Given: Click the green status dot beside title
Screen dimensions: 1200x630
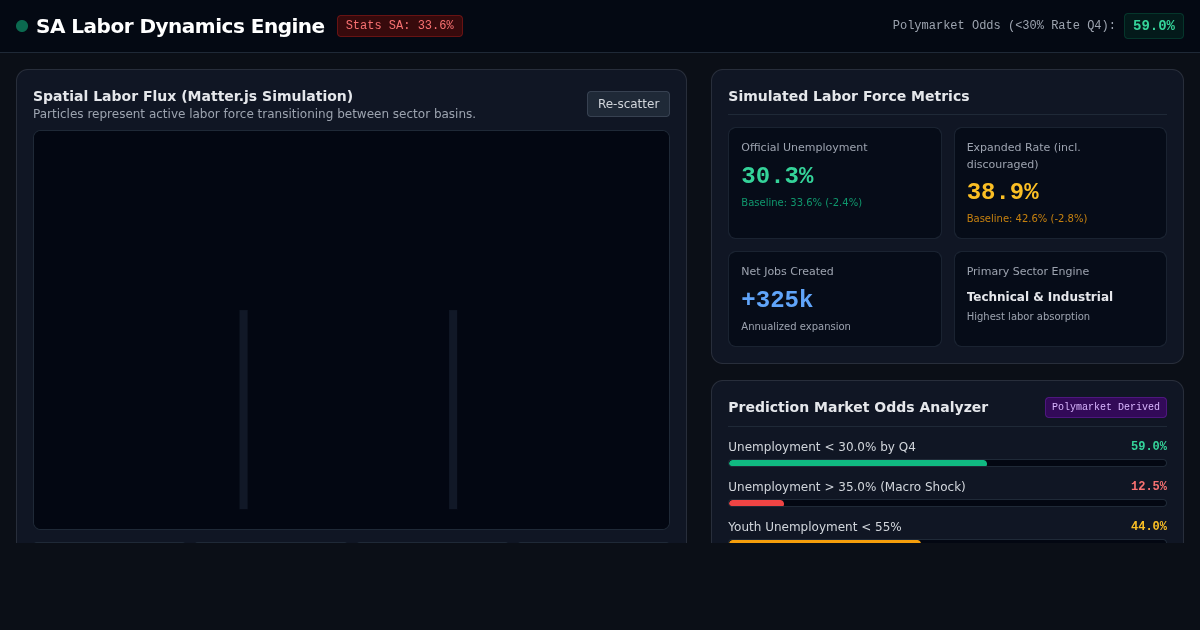Looking at the screenshot, I should [x=22, y=26].
